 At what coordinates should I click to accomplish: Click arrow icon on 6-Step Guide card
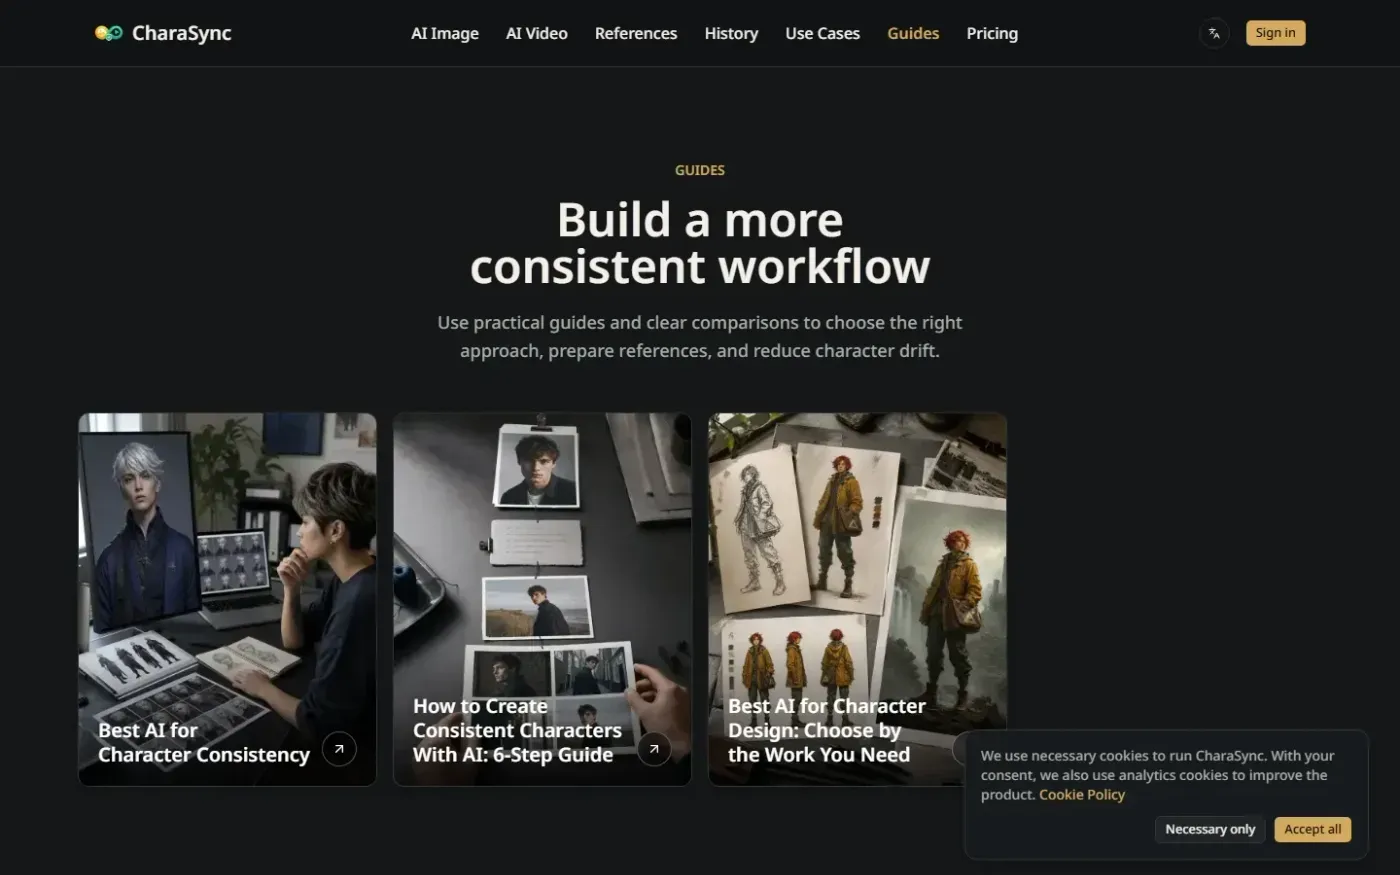click(x=654, y=748)
